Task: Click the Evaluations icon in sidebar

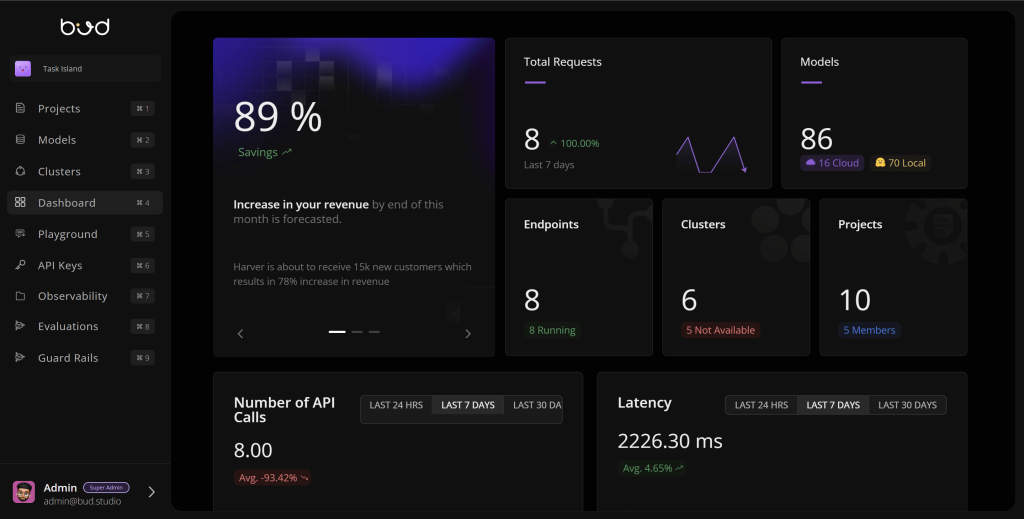Action: 20,326
